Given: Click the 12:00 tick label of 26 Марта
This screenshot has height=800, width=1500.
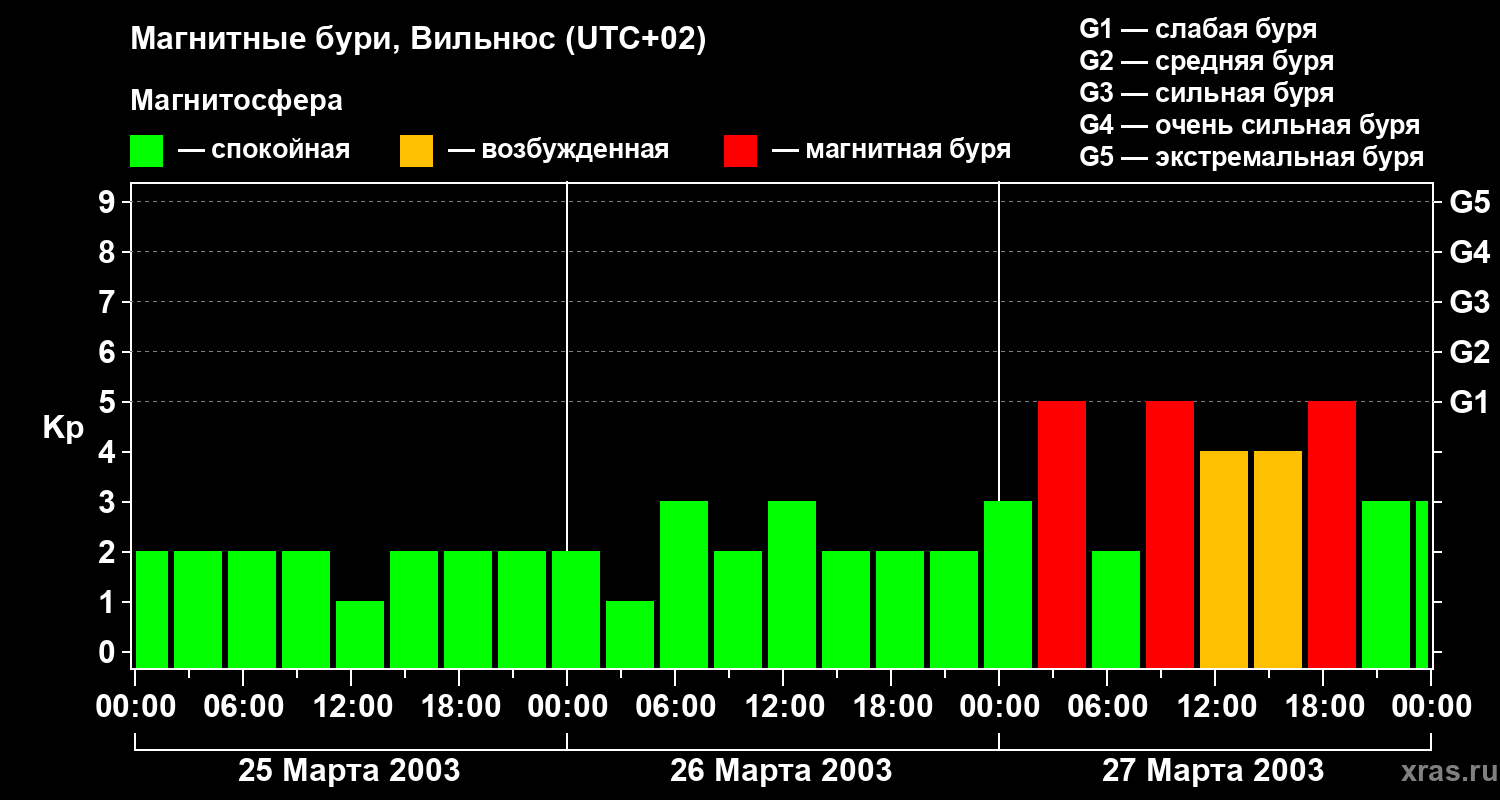Looking at the screenshot, I should (783, 707).
